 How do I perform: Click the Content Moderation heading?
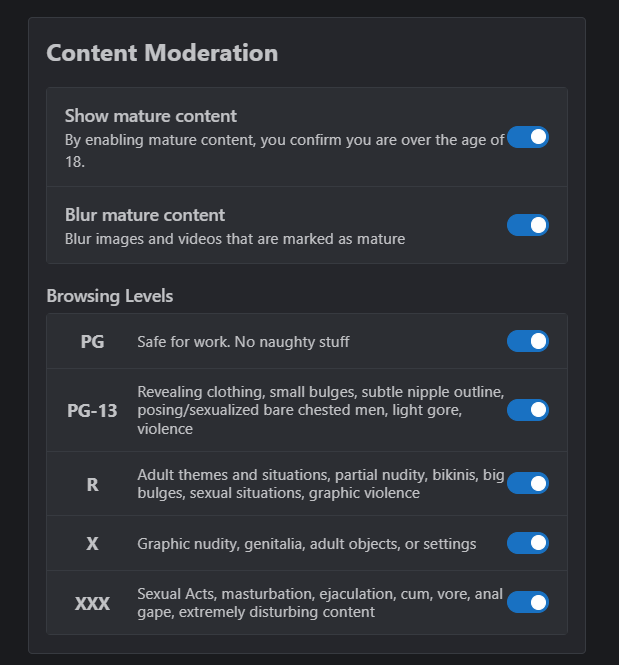[162, 53]
